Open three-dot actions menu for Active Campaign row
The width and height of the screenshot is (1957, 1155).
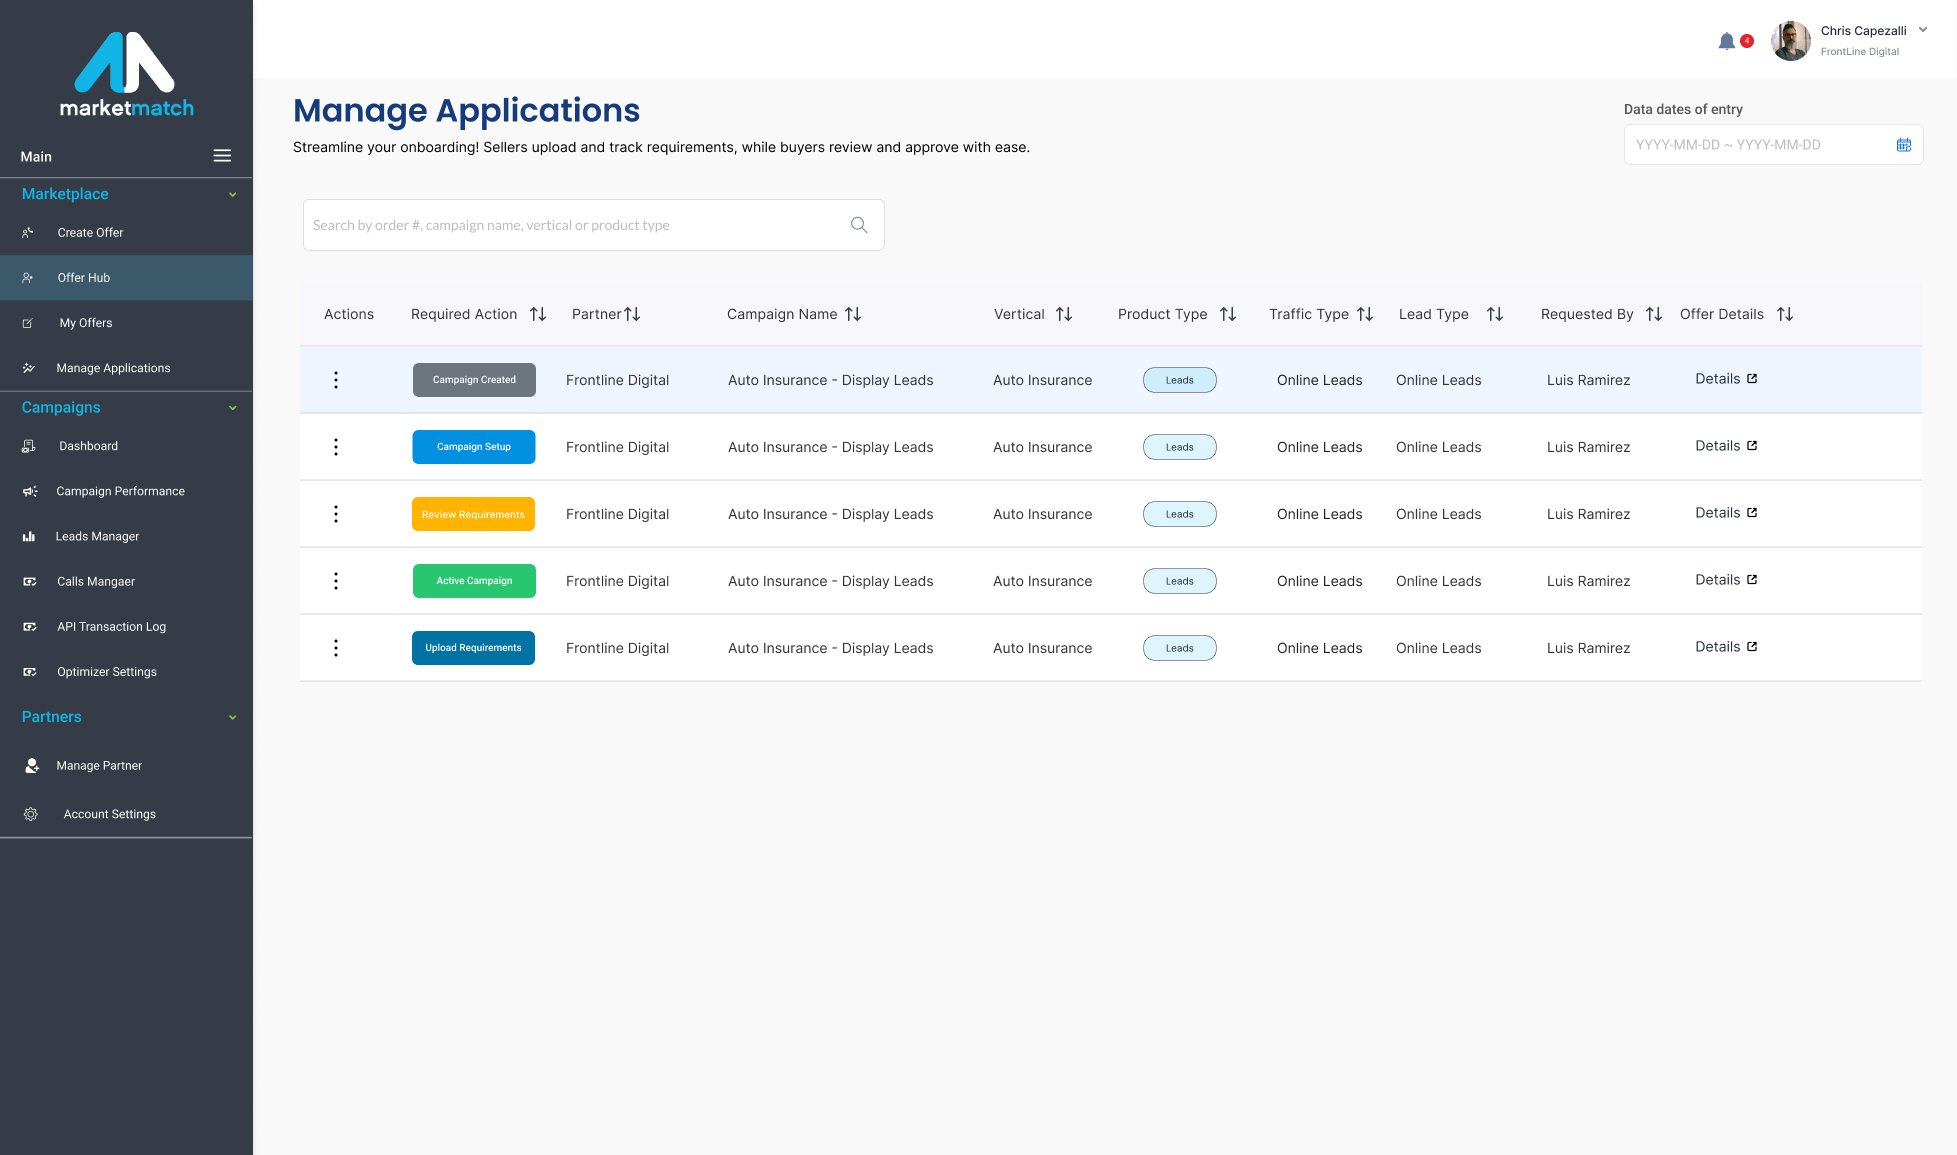click(336, 581)
